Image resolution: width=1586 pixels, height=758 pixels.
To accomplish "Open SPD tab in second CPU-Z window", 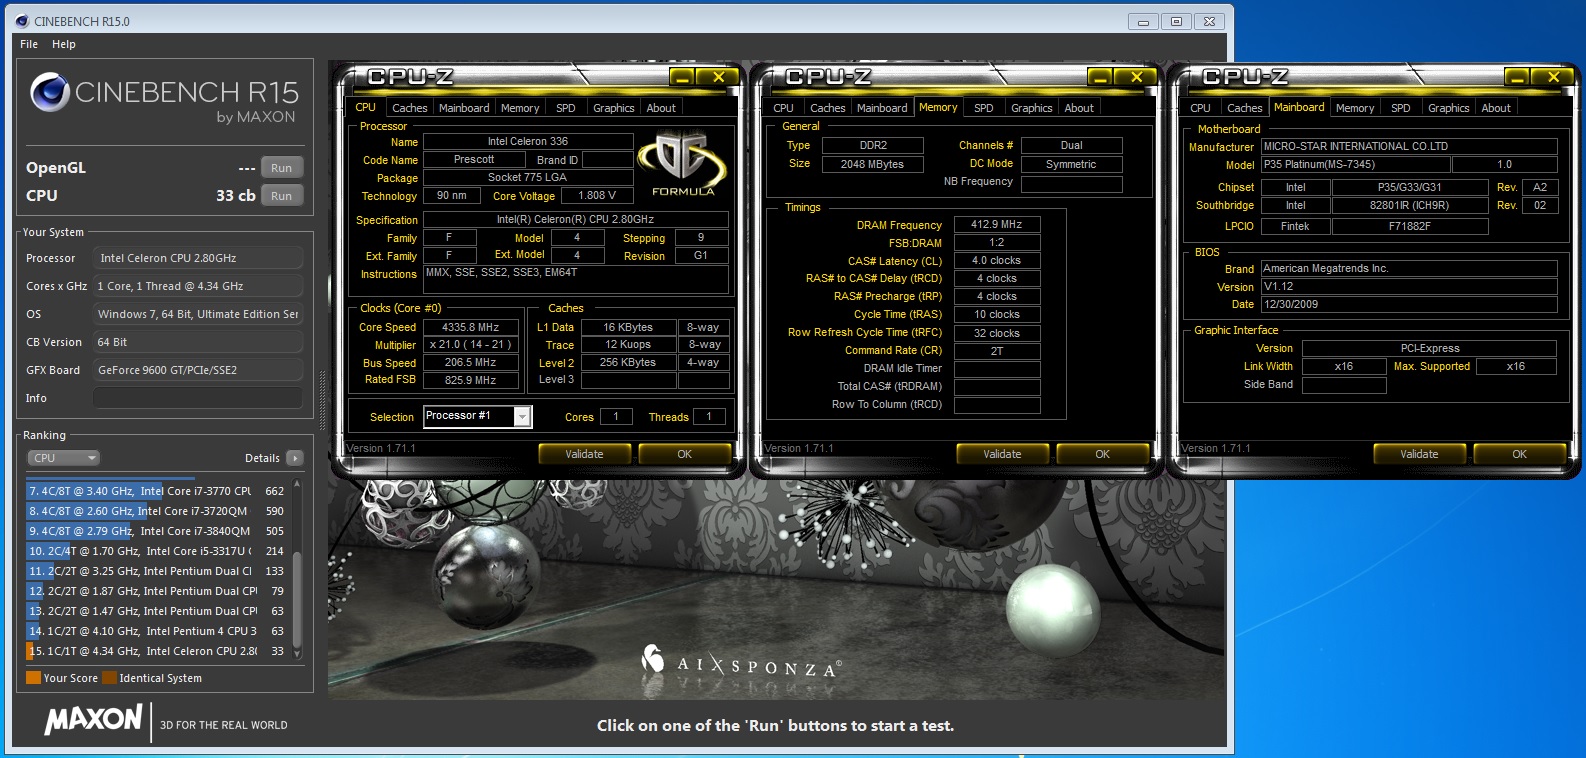I will coord(984,108).
